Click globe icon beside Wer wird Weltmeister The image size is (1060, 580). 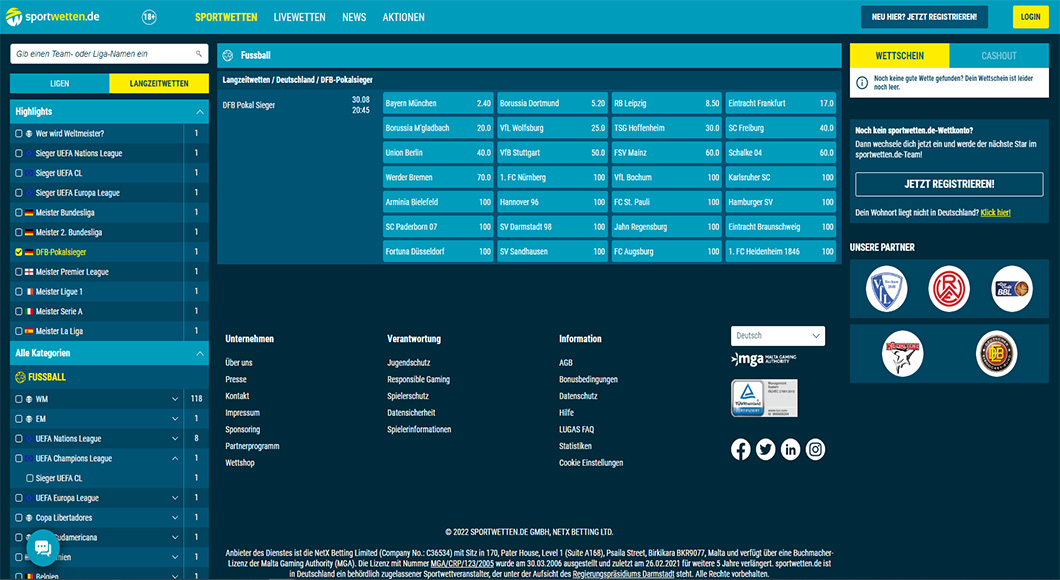click(x=29, y=134)
